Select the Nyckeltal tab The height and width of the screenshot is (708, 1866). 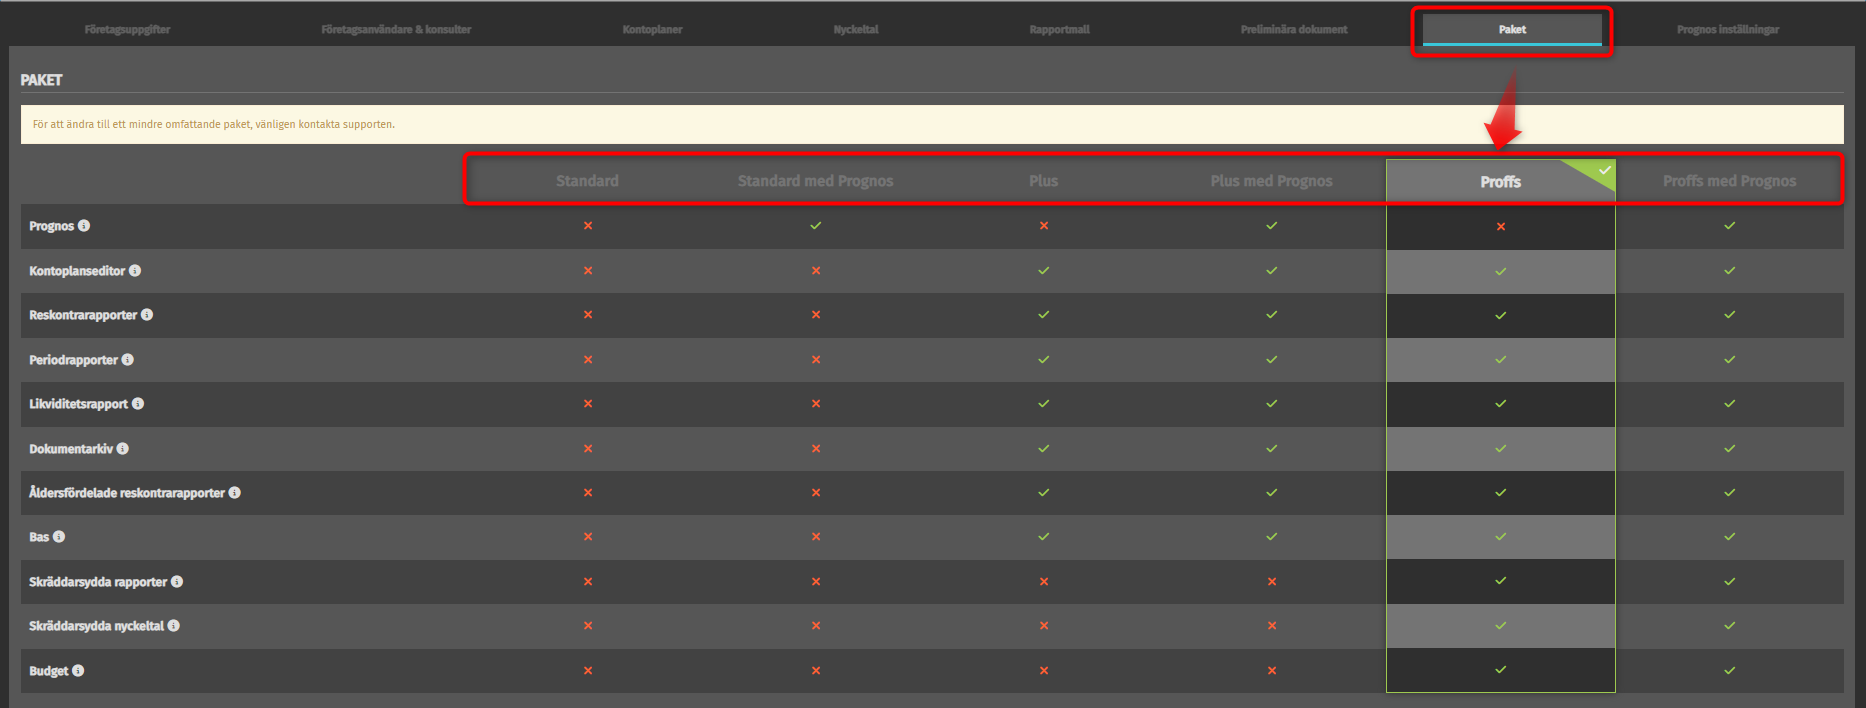pos(856,30)
